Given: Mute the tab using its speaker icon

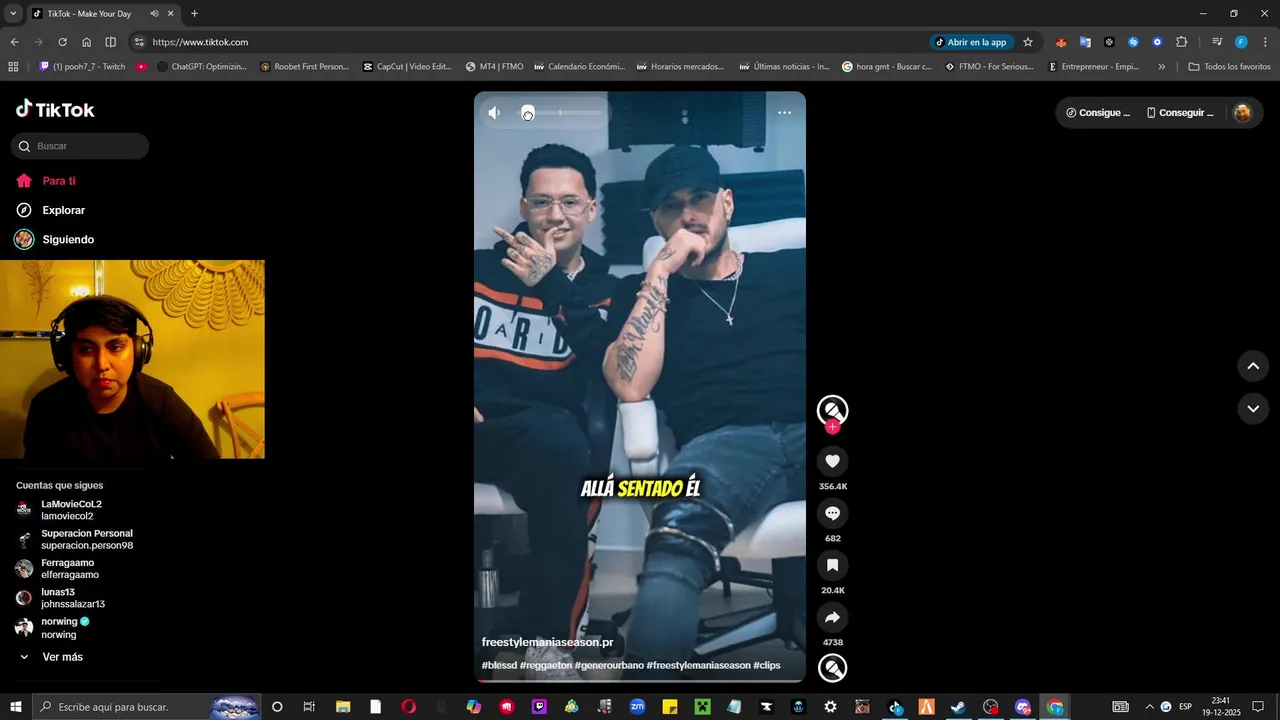Looking at the screenshot, I should pos(154,13).
